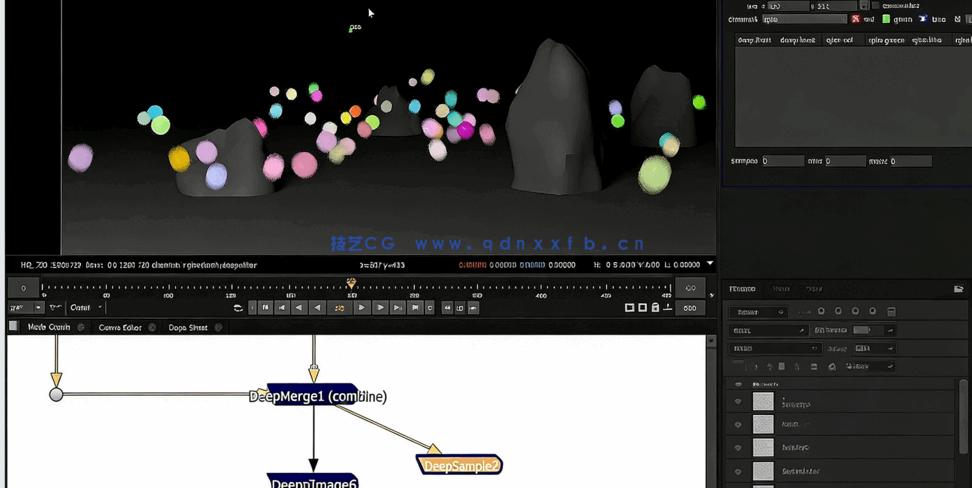Toggle the green channel checkbox
The width and height of the screenshot is (972, 488).
tap(886, 19)
